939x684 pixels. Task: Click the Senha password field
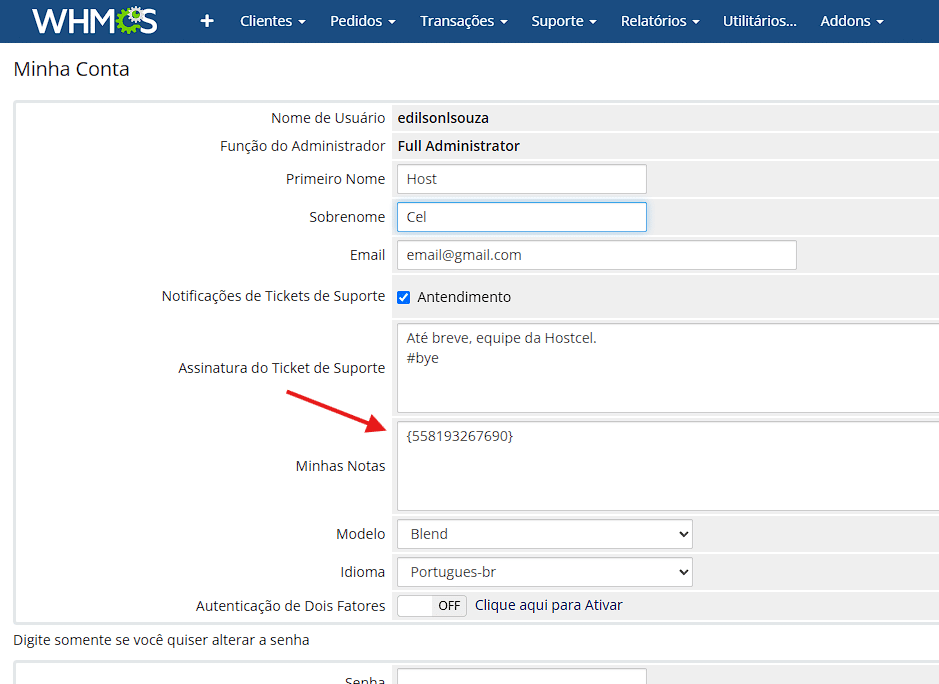pos(521,677)
